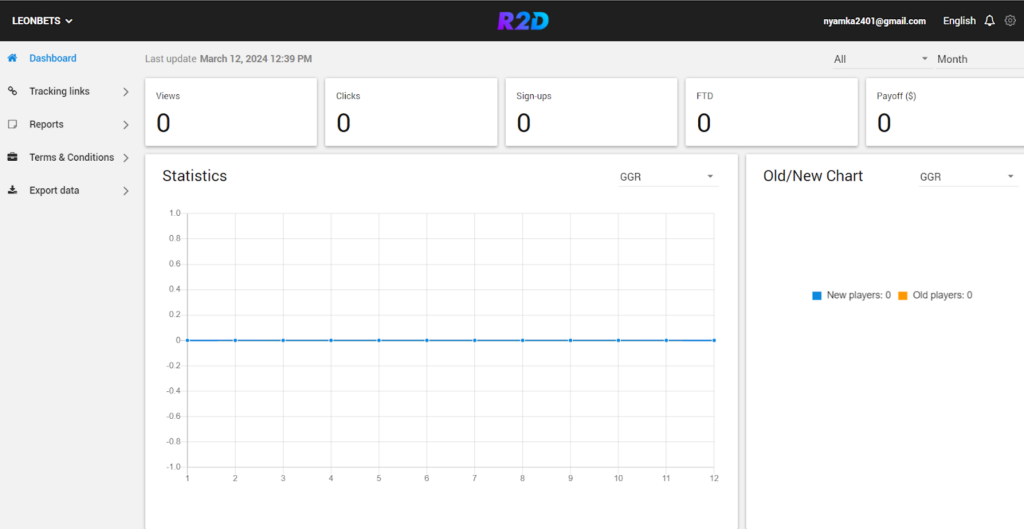
Task: Select the Clicks stat card
Action: (411, 112)
